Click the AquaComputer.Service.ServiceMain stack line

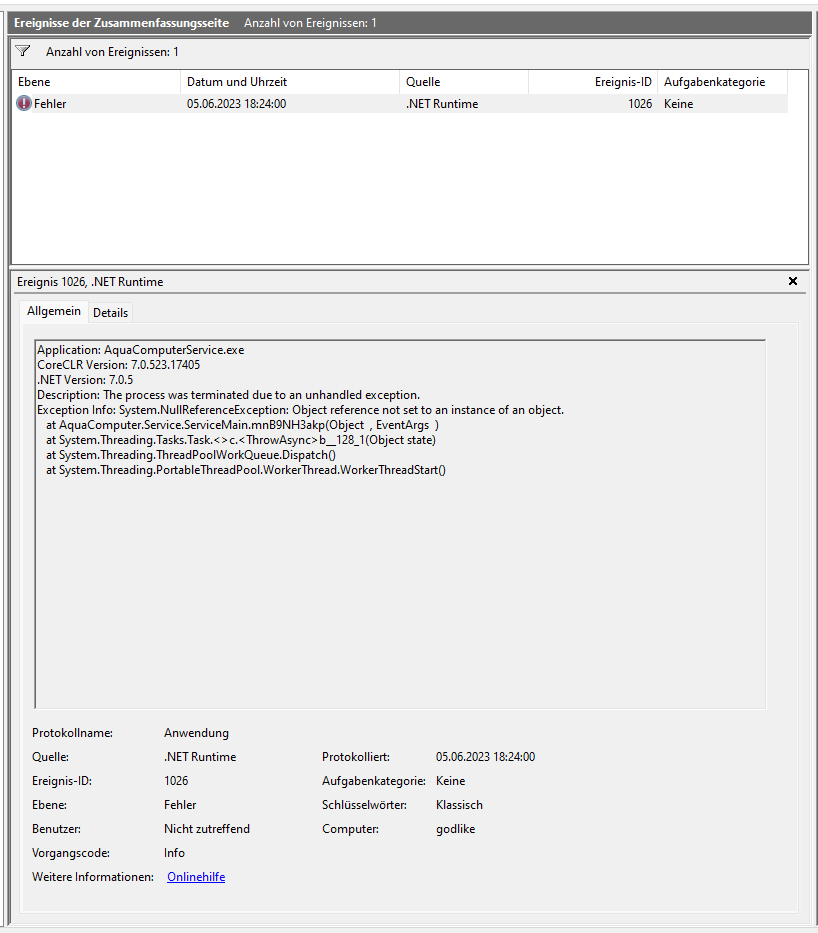coord(242,425)
